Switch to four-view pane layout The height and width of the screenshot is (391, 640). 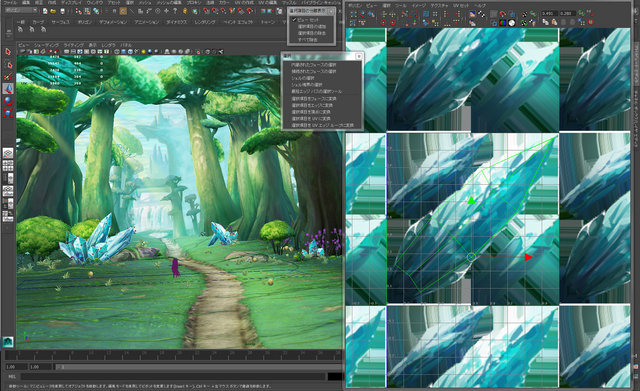[x=8, y=165]
